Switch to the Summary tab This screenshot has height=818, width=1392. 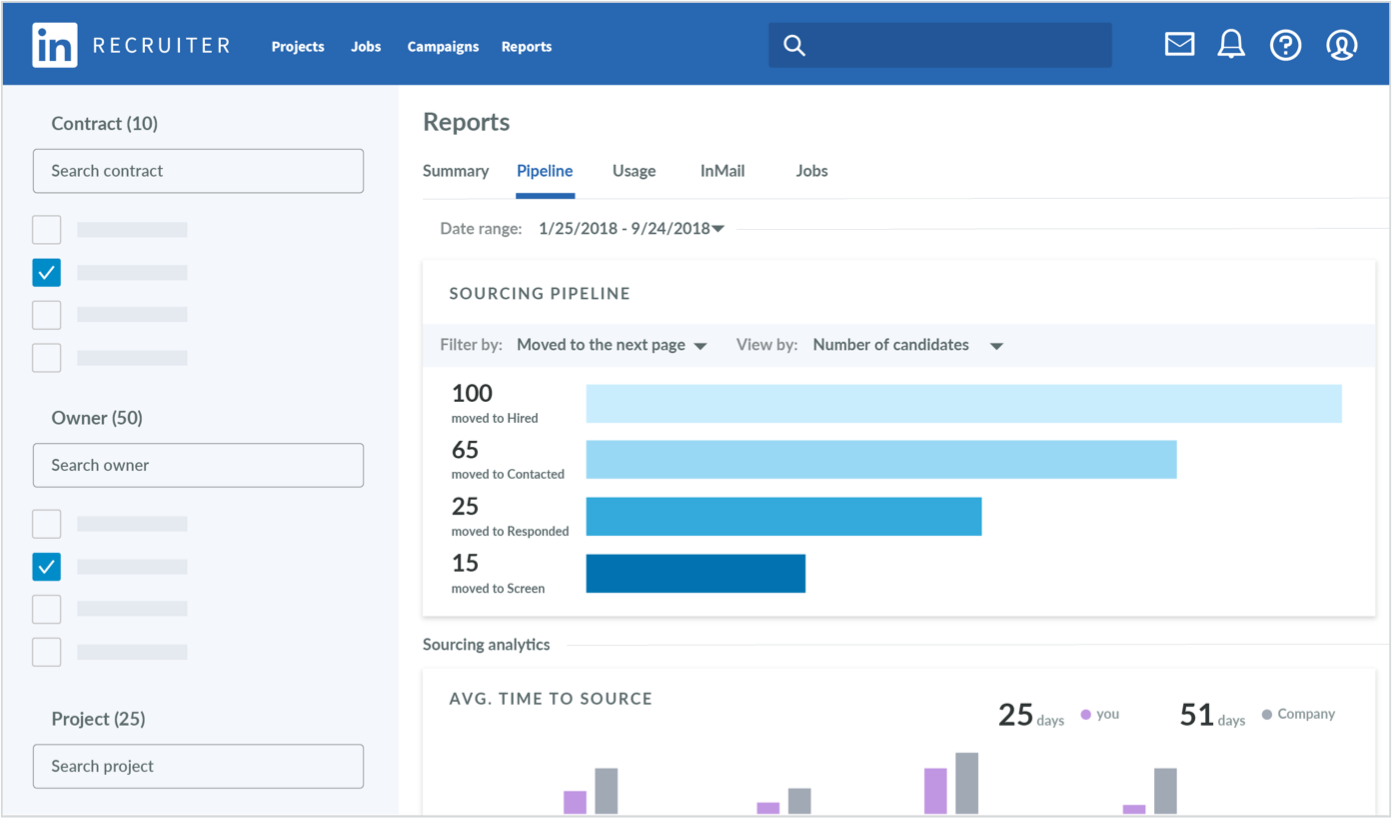(456, 171)
